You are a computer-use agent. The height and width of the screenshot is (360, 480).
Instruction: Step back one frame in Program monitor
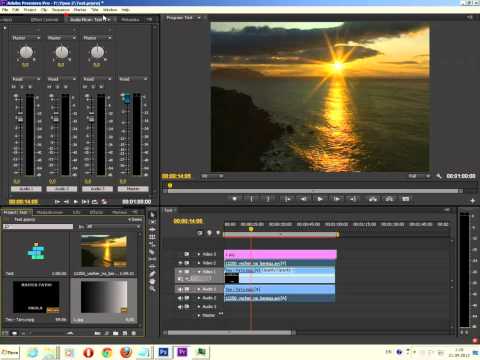click(x=303, y=199)
